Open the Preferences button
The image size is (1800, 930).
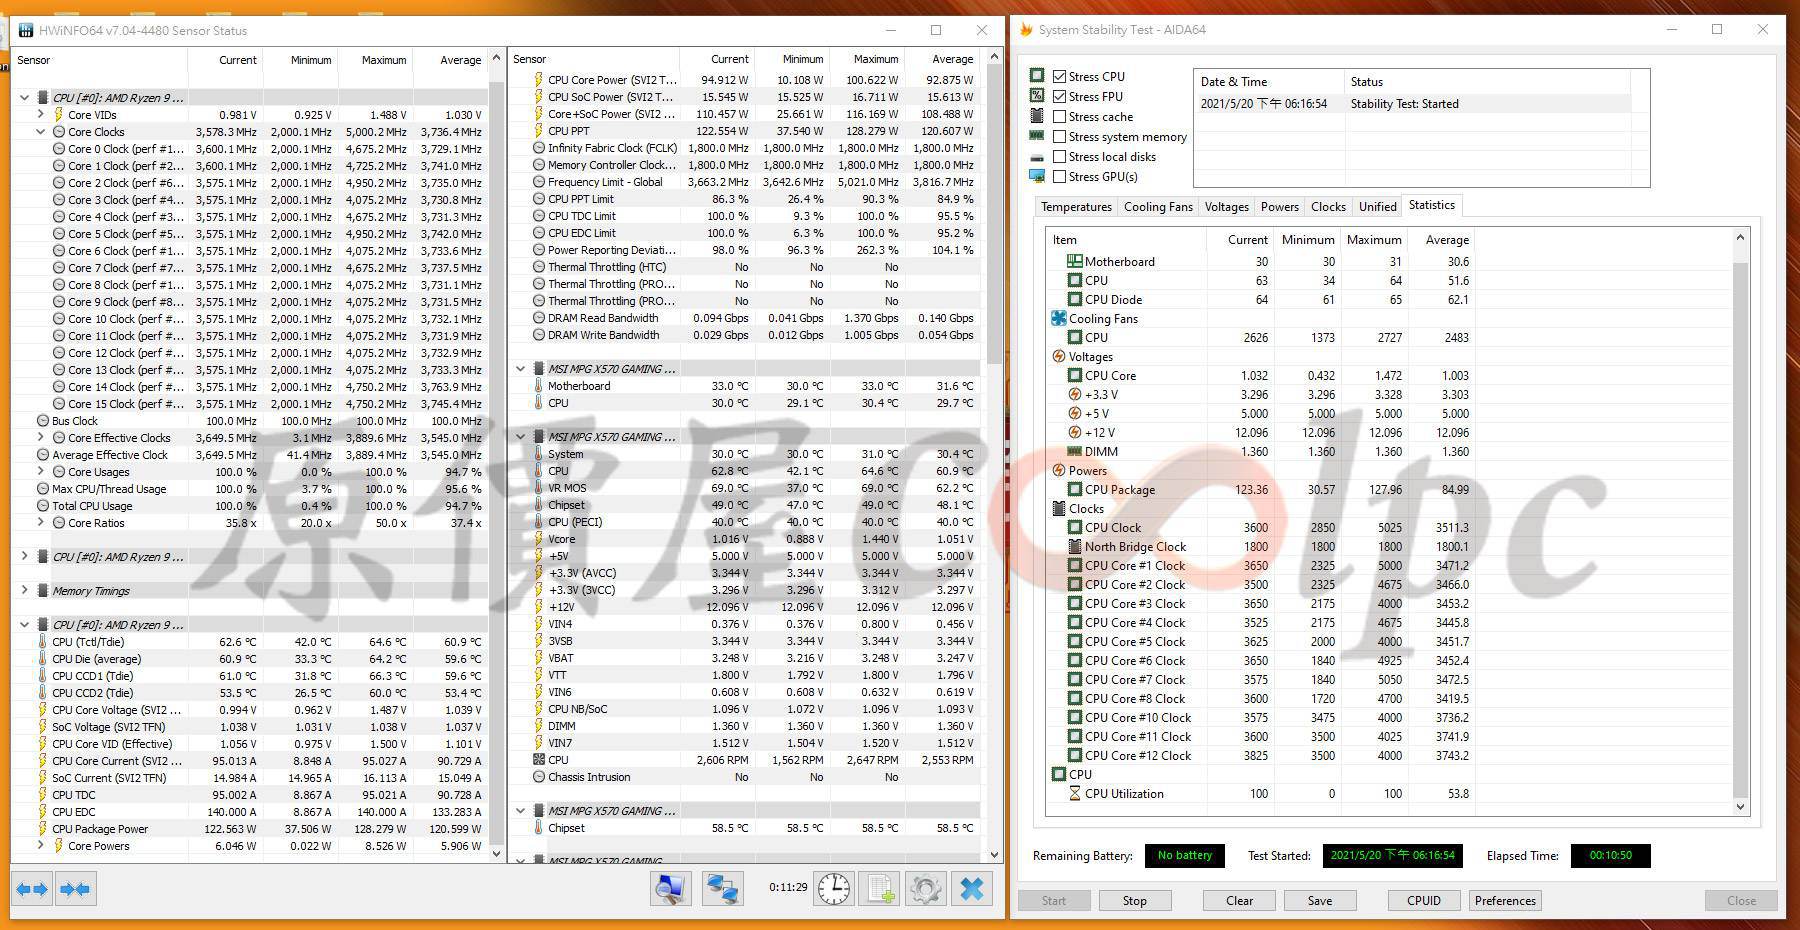[1504, 900]
